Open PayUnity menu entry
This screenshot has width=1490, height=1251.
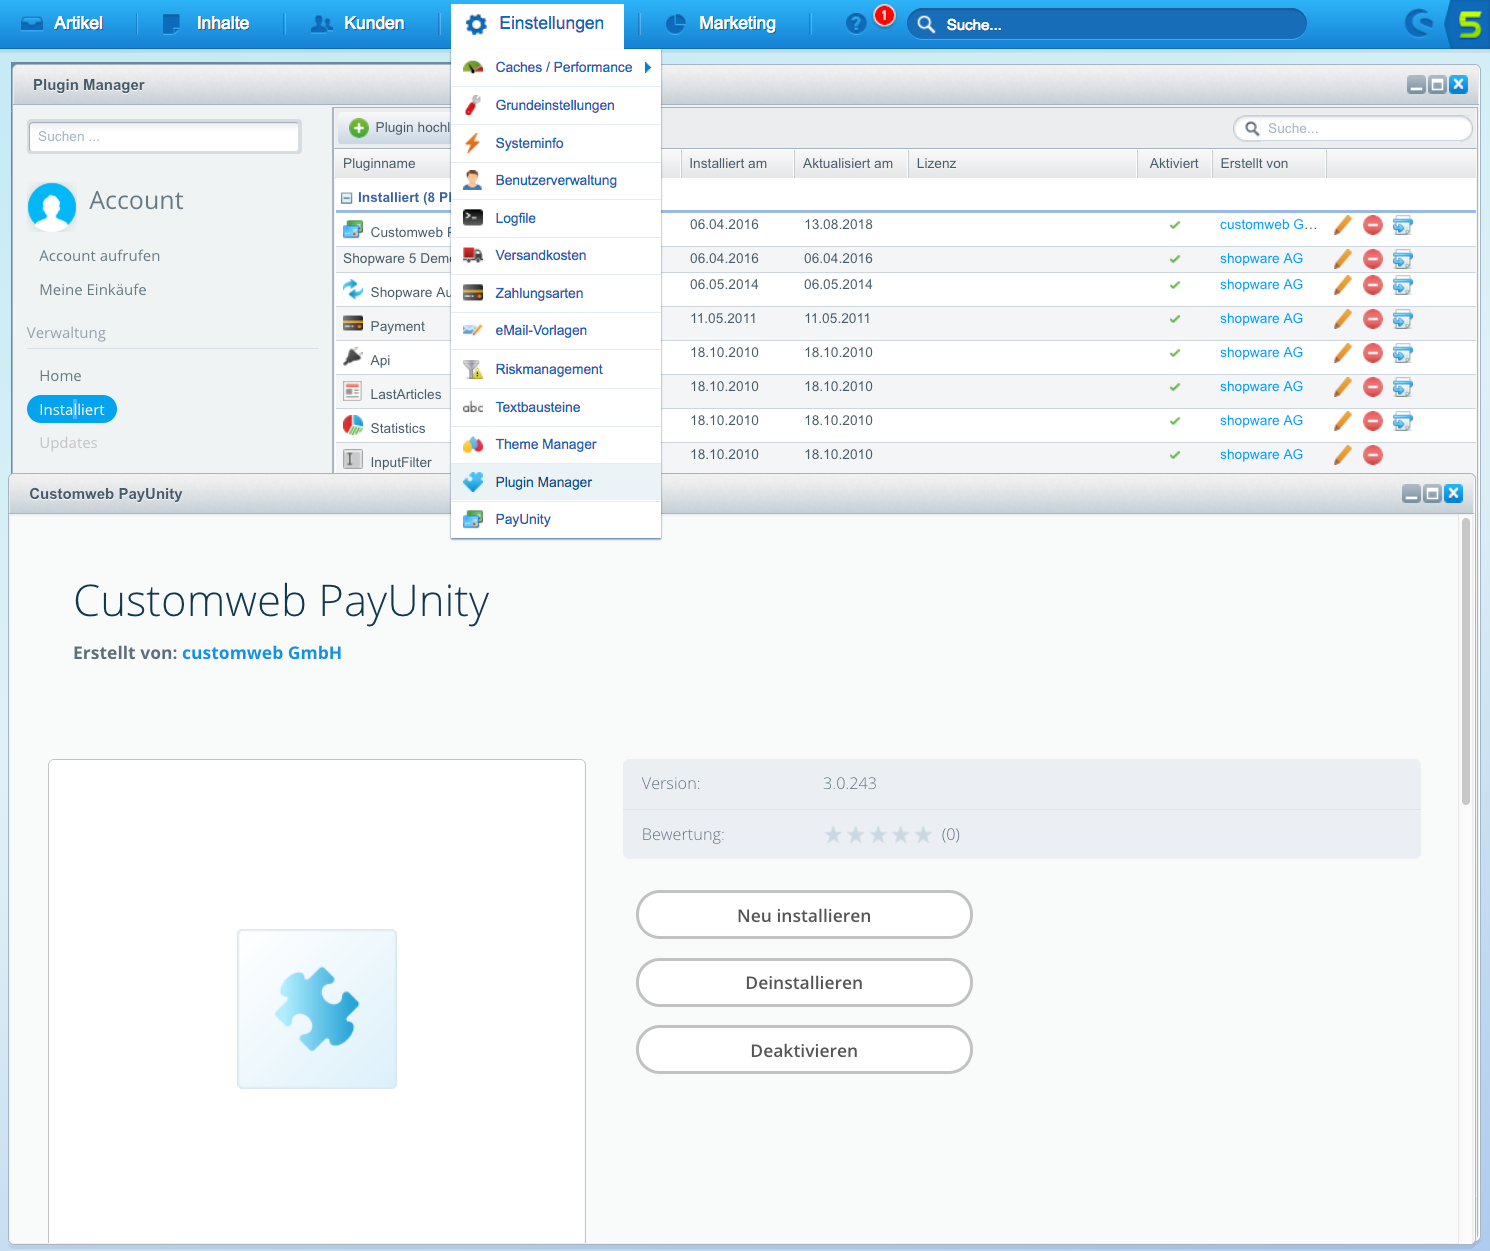556,519
